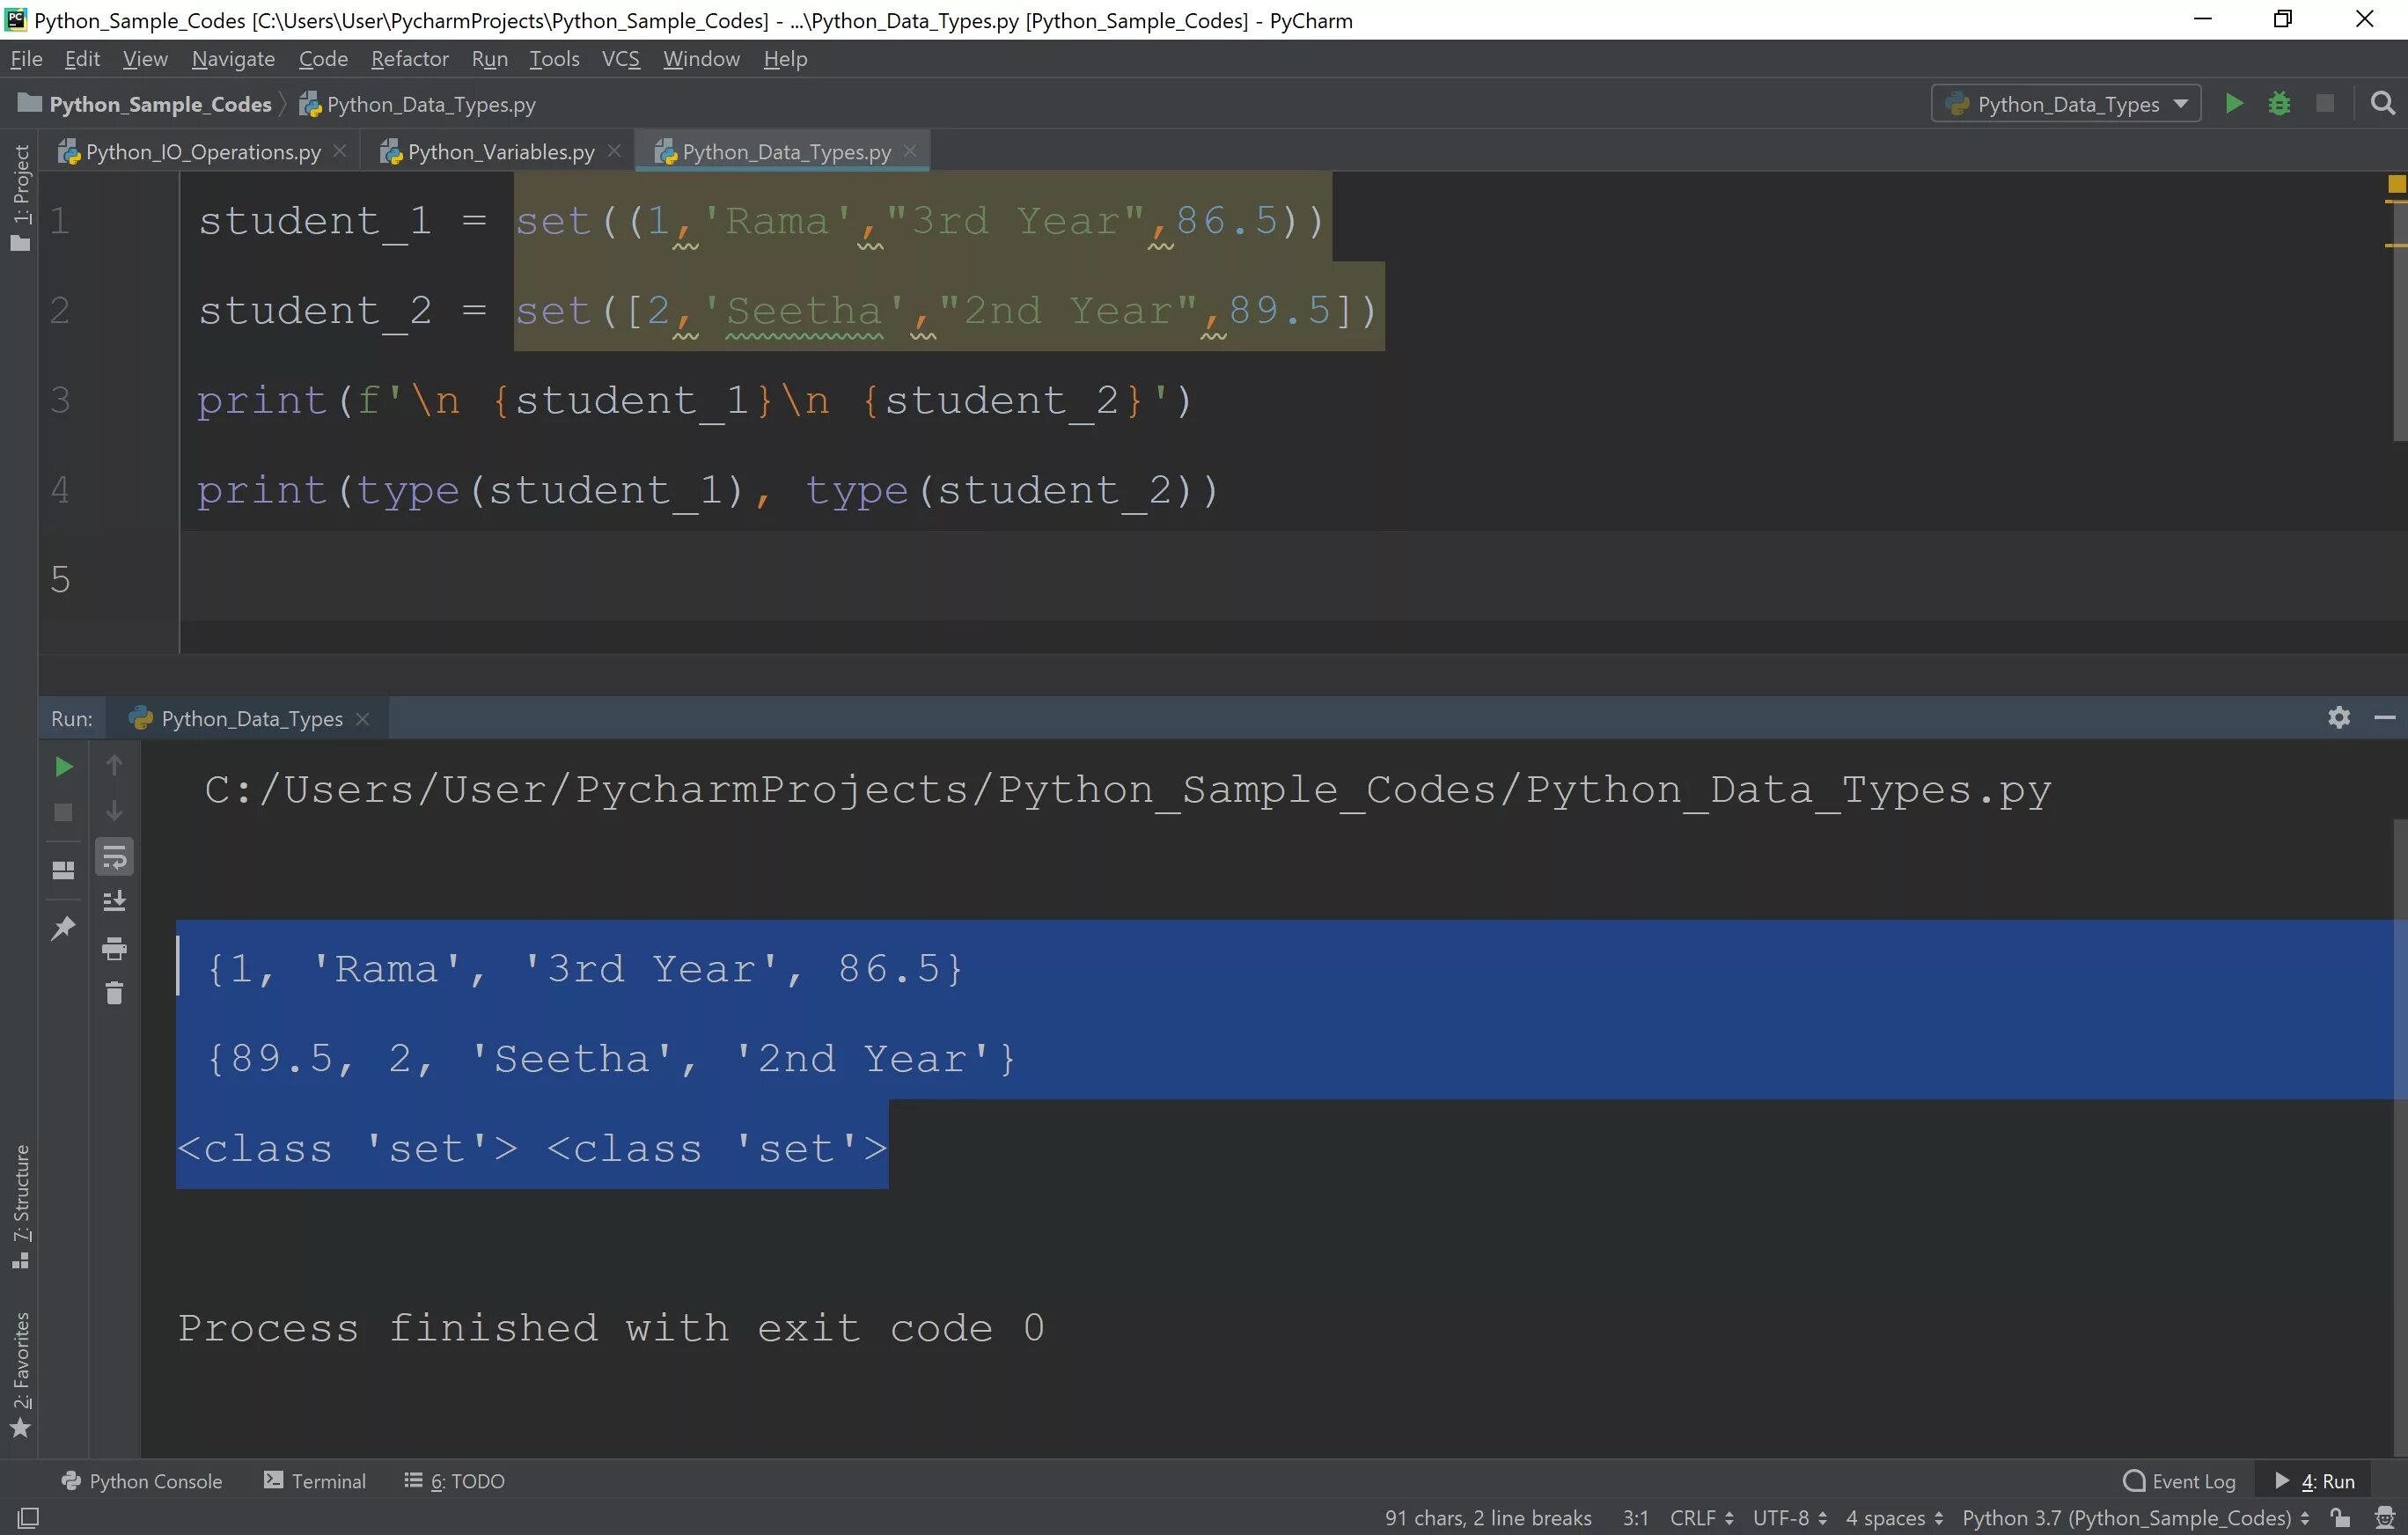Click the green Run button in top toolbar
Screen dimensions: 2408x1535
(x=2233, y=104)
